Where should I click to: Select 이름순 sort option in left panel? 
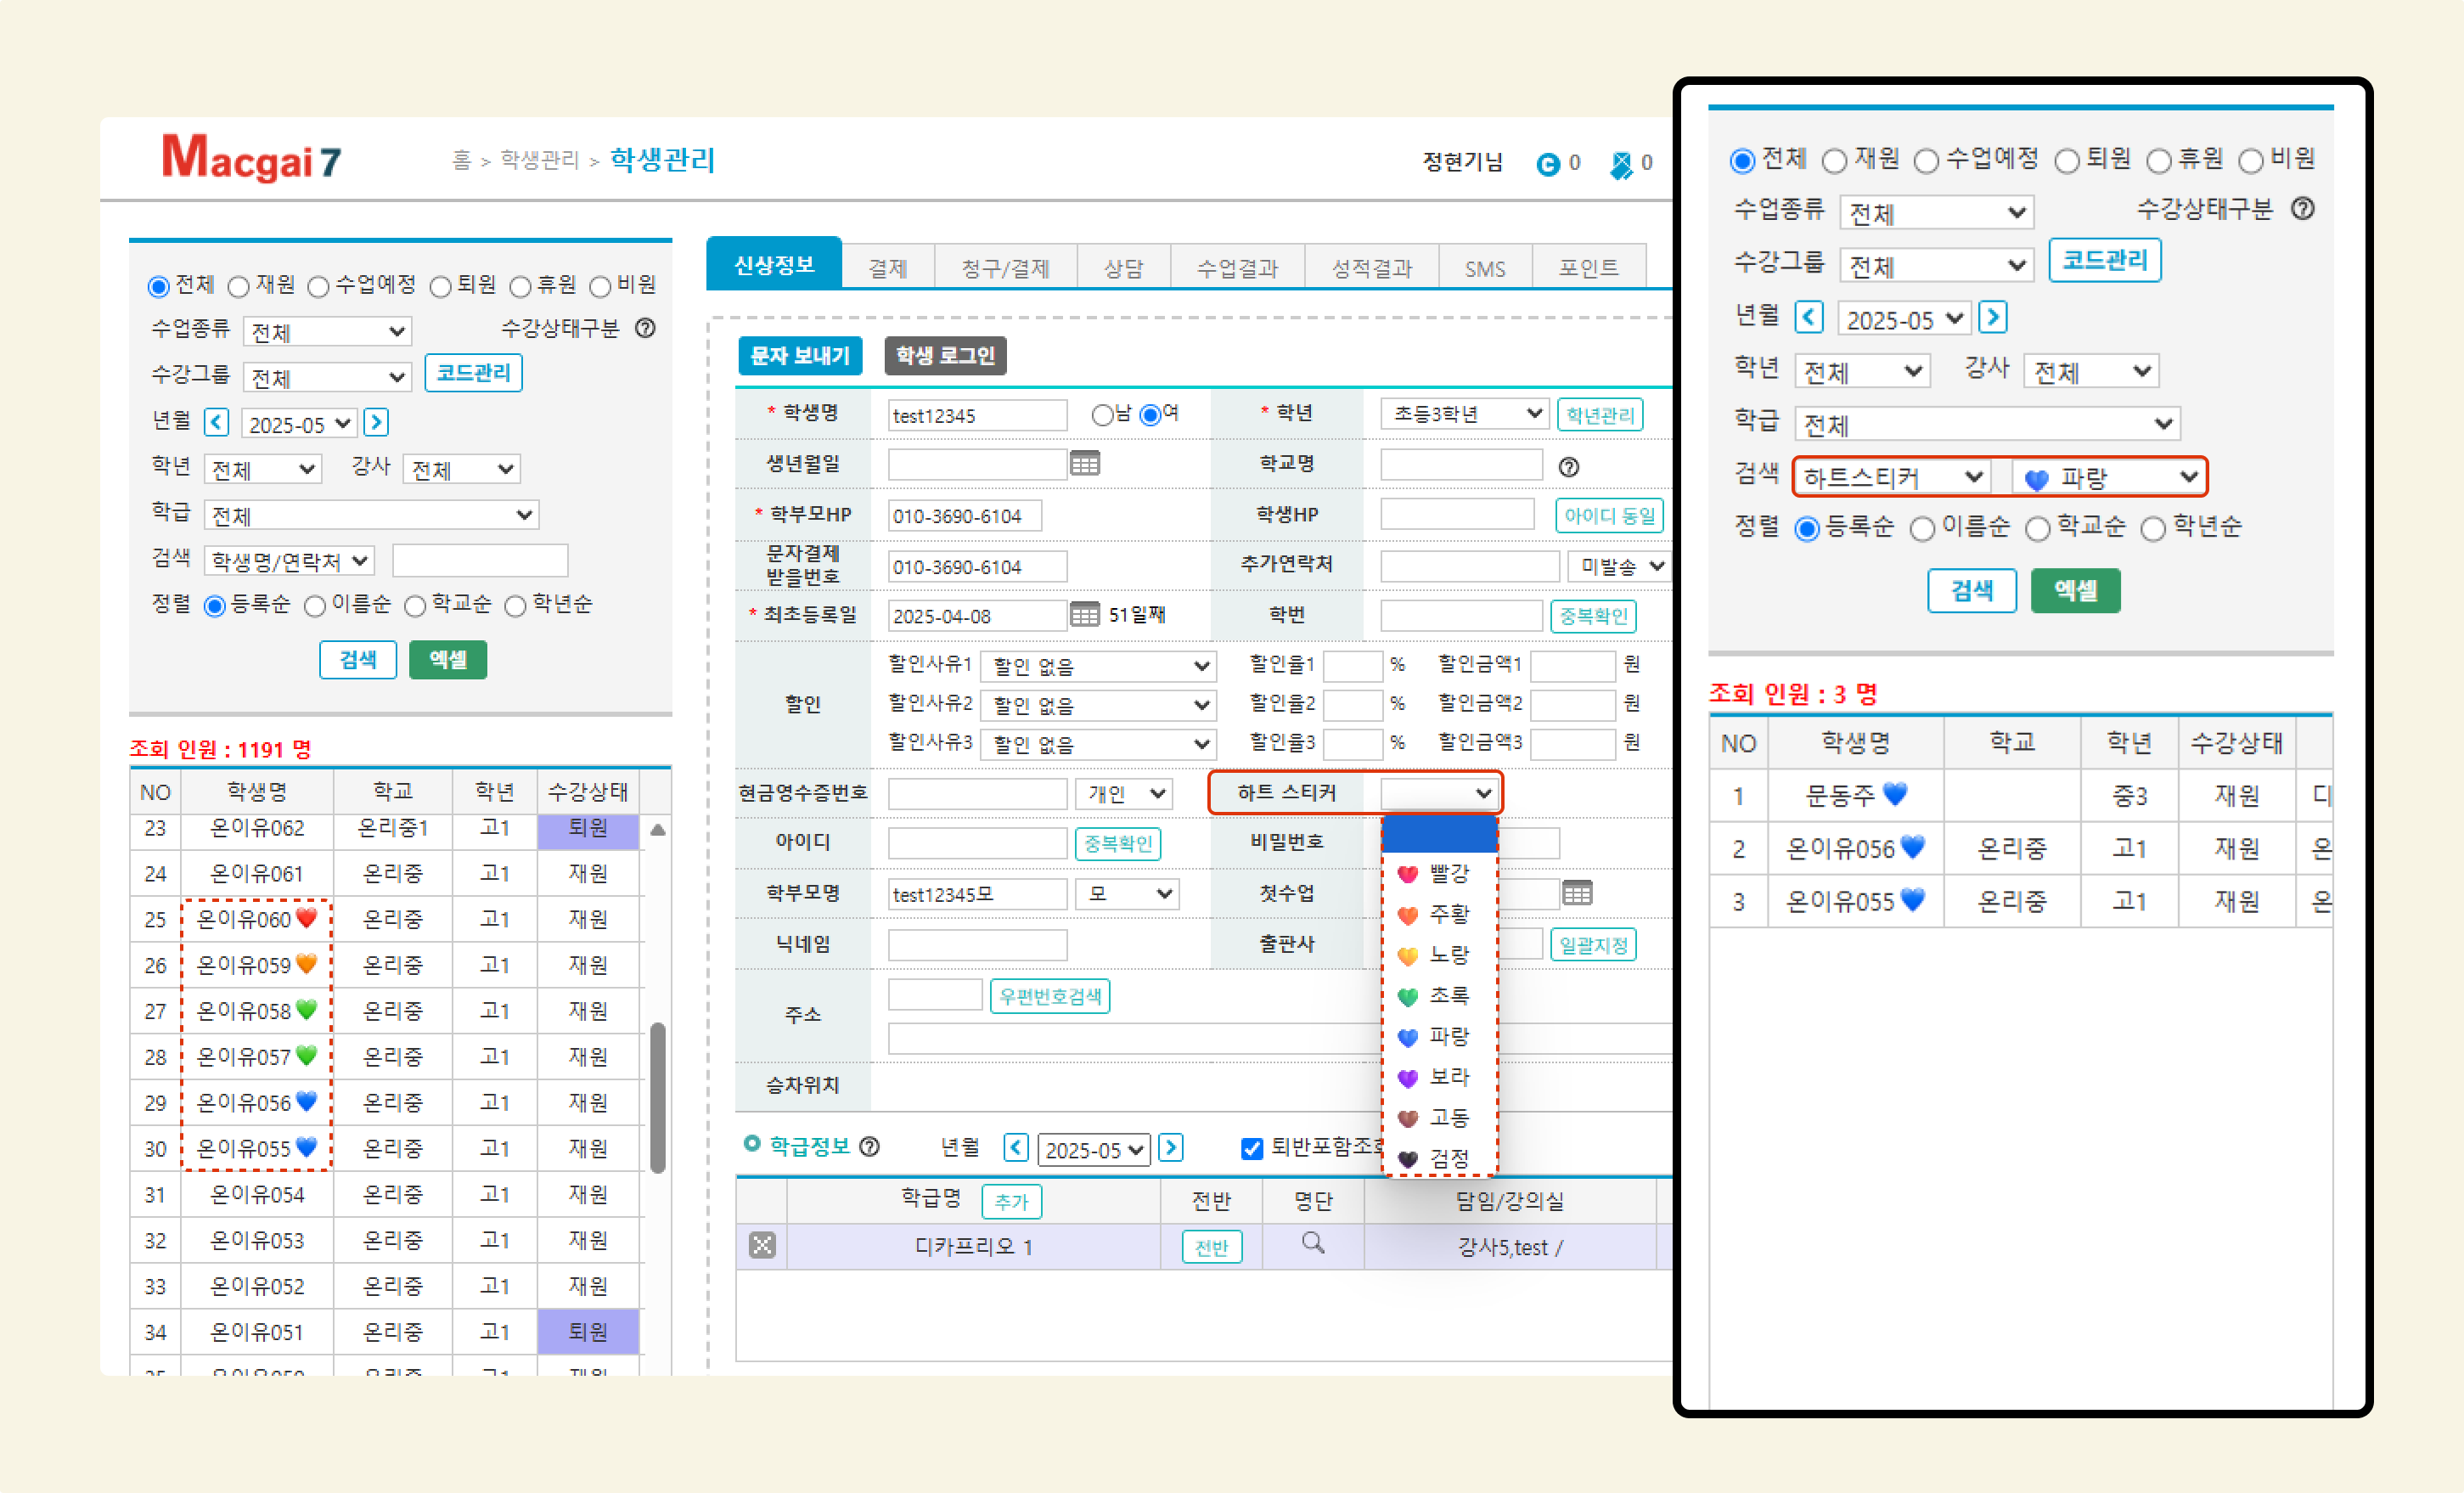click(x=315, y=607)
